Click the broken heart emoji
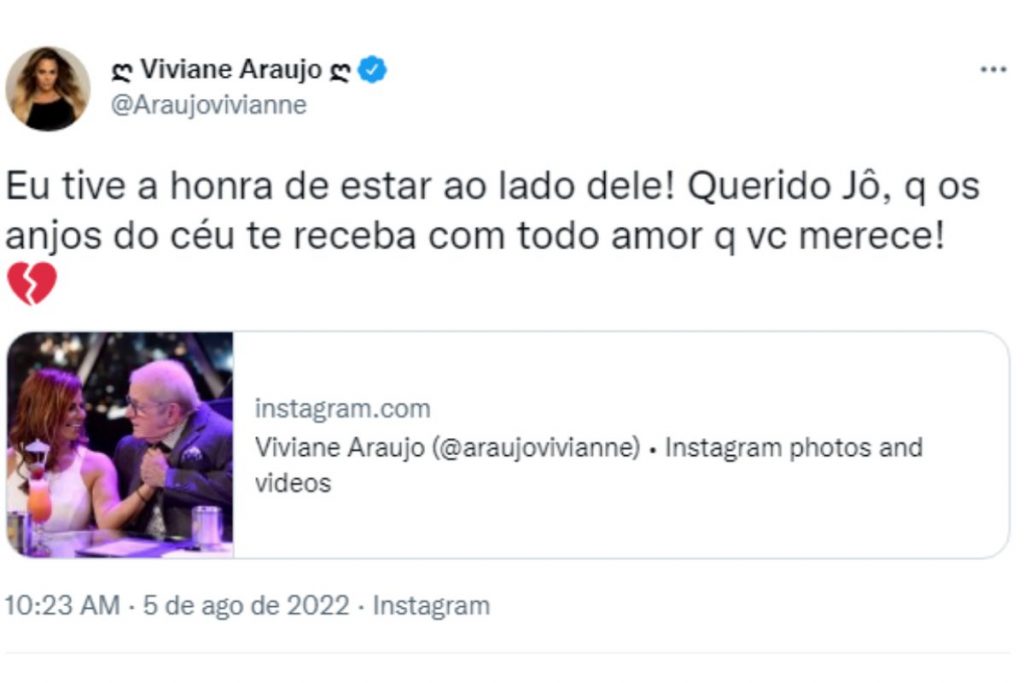 (32, 285)
